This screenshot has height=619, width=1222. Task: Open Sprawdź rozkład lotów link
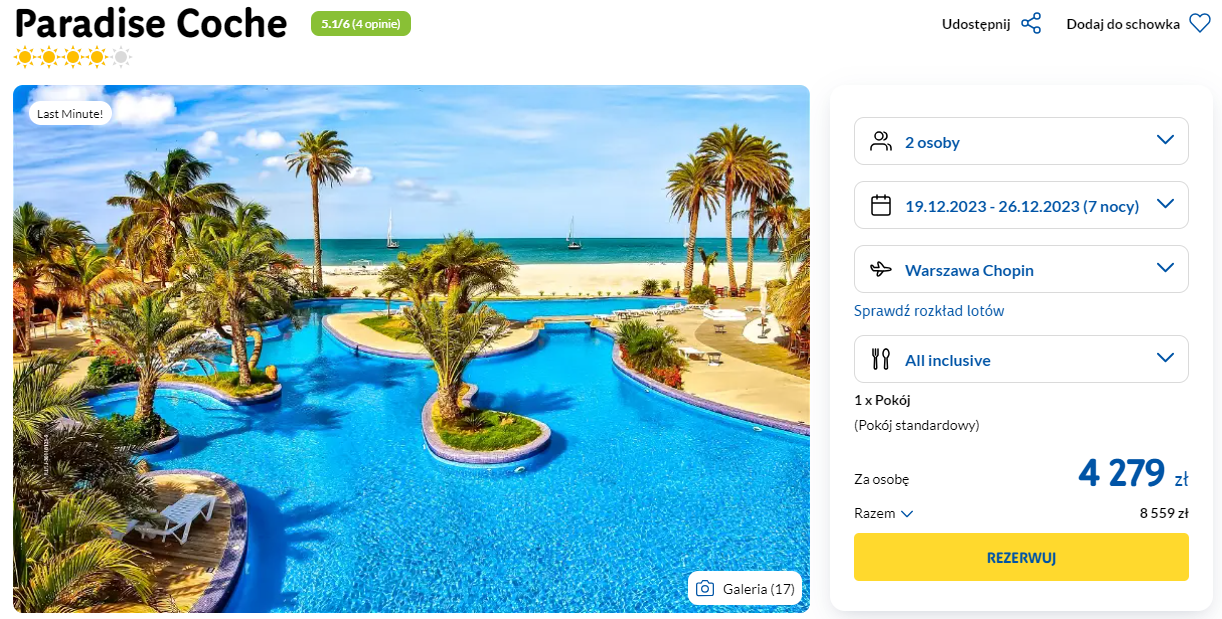point(929,311)
